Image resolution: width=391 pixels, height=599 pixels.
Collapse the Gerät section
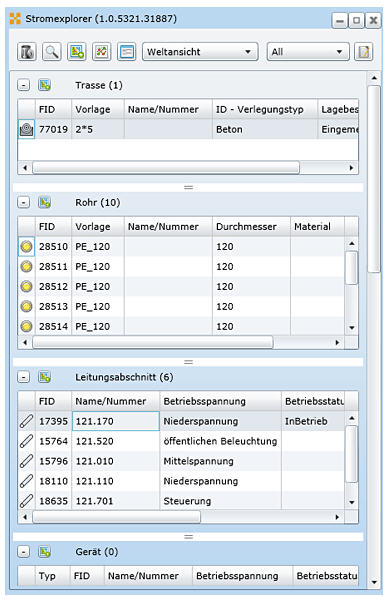pyautogui.click(x=24, y=552)
